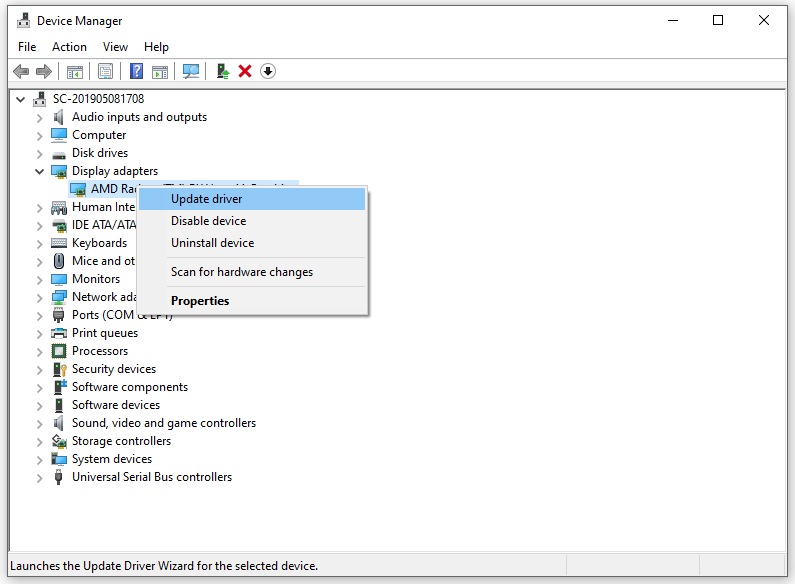Select the System devices label
The width and height of the screenshot is (795, 584).
click(112, 459)
